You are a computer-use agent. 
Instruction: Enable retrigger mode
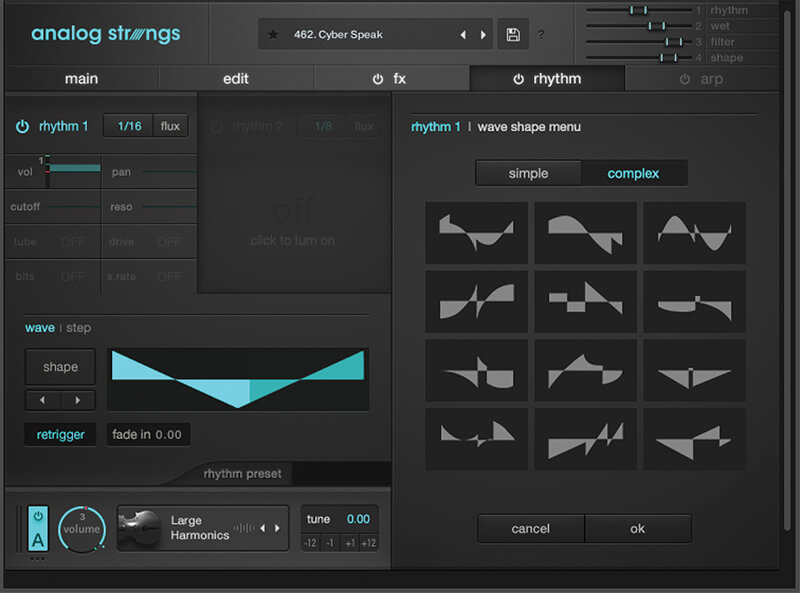[60, 434]
